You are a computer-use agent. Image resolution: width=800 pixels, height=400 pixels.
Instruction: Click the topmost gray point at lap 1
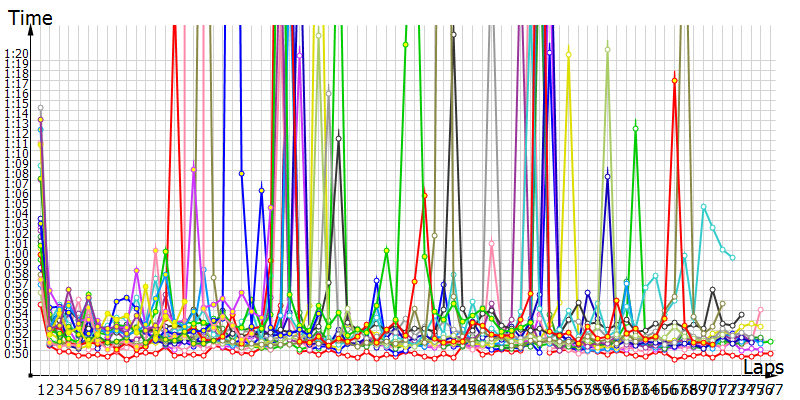pyautogui.click(x=41, y=108)
